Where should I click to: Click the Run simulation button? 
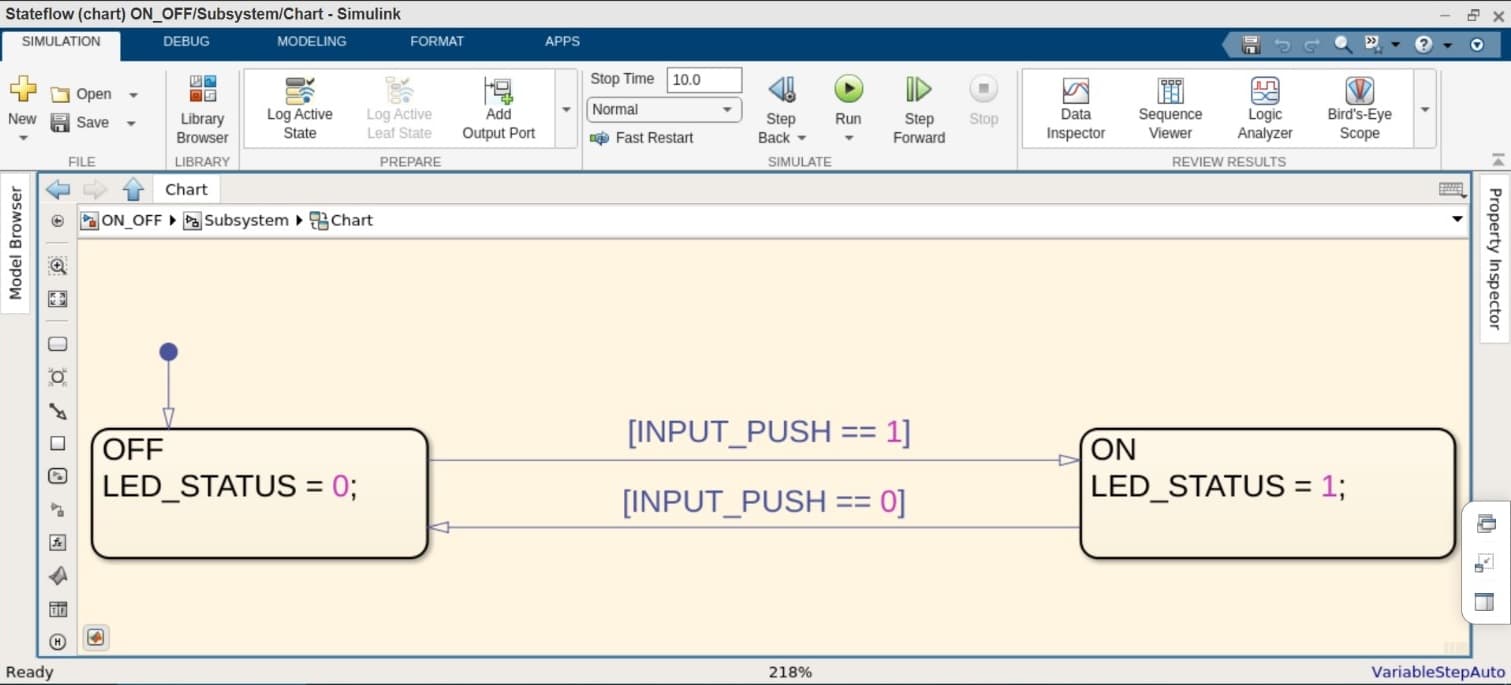848,91
